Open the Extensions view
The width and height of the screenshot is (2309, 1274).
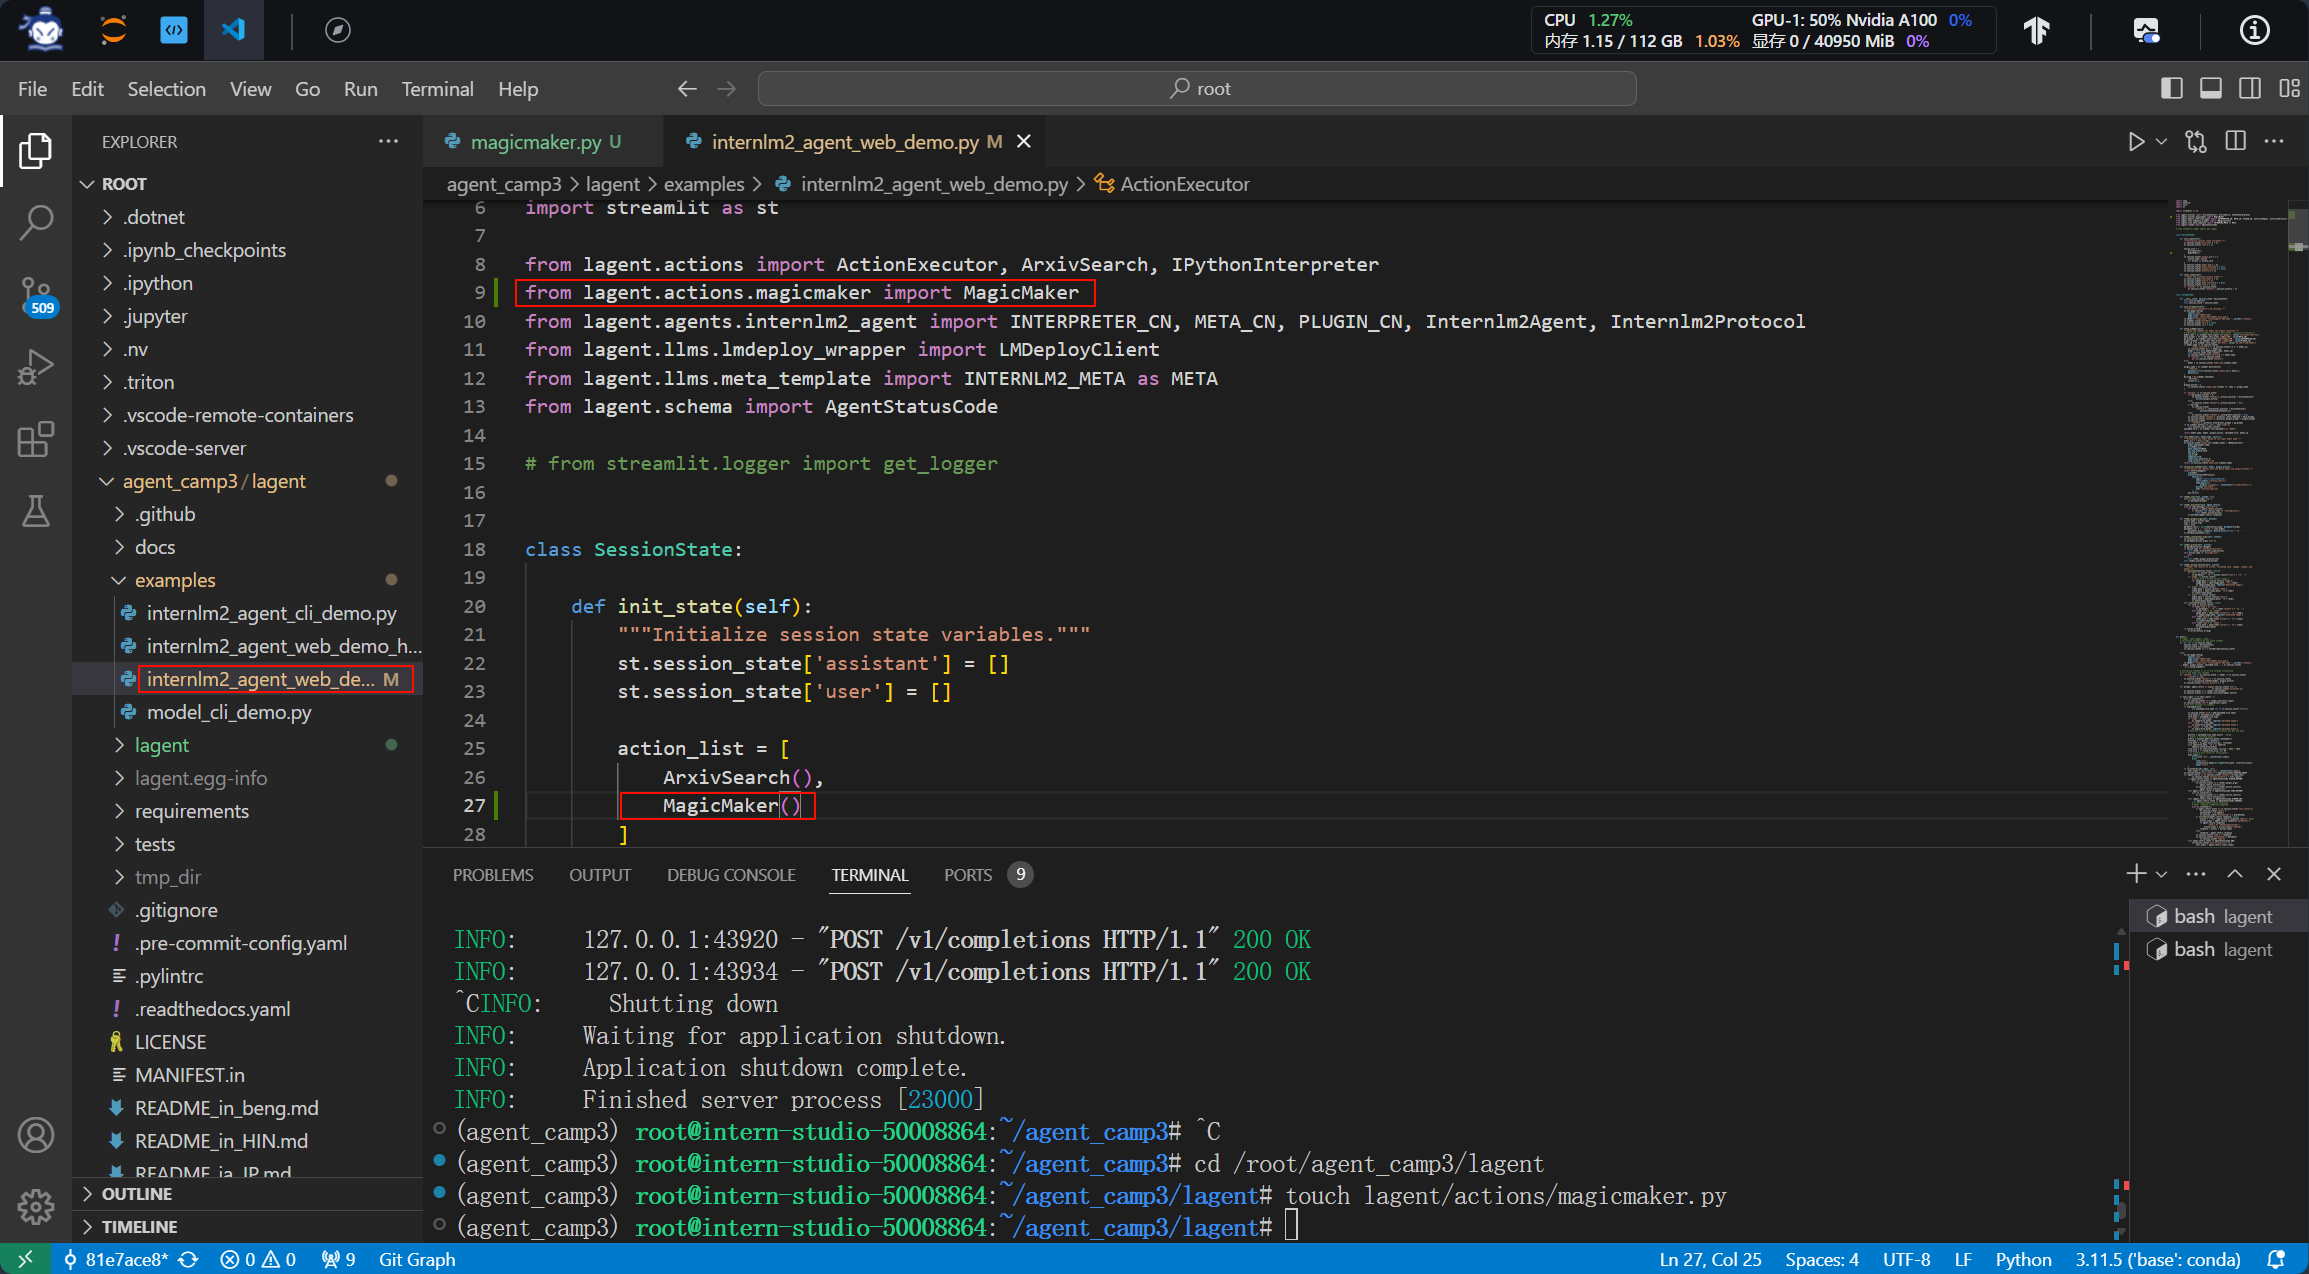click(36, 440)
